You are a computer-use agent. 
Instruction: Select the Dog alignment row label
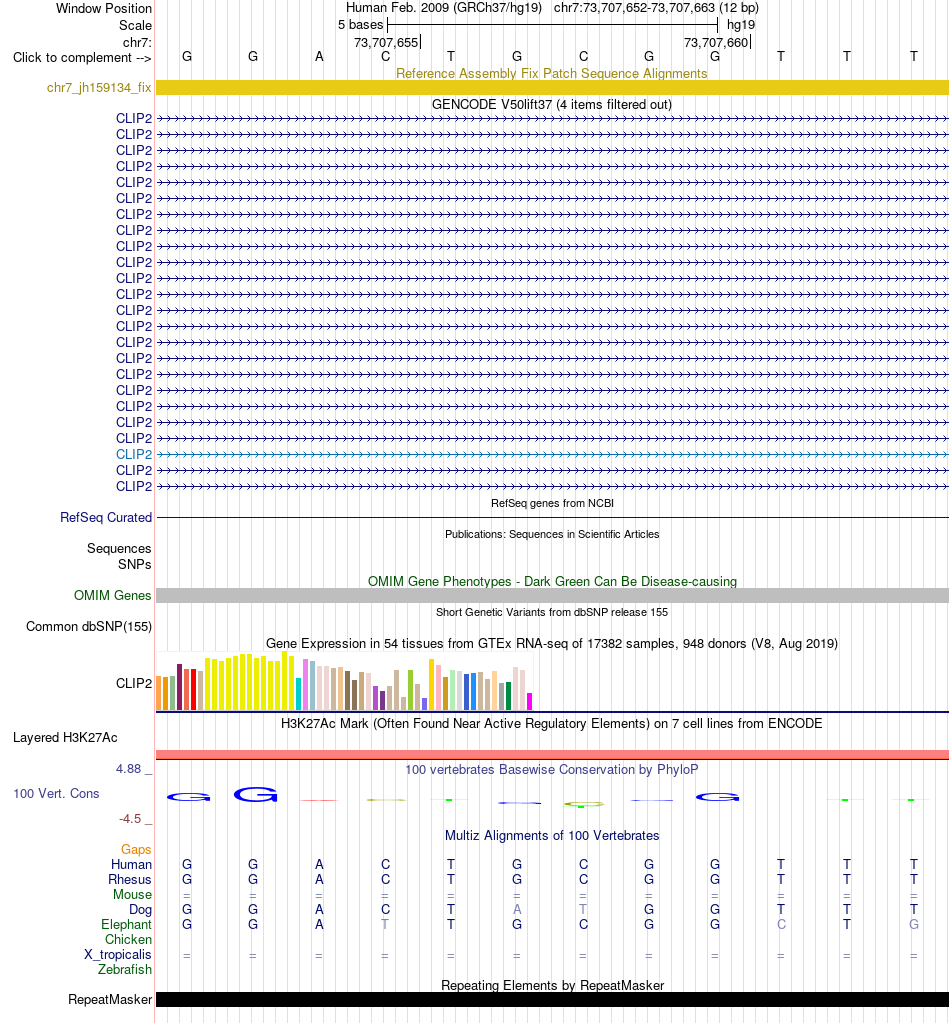tap(140, 909)
